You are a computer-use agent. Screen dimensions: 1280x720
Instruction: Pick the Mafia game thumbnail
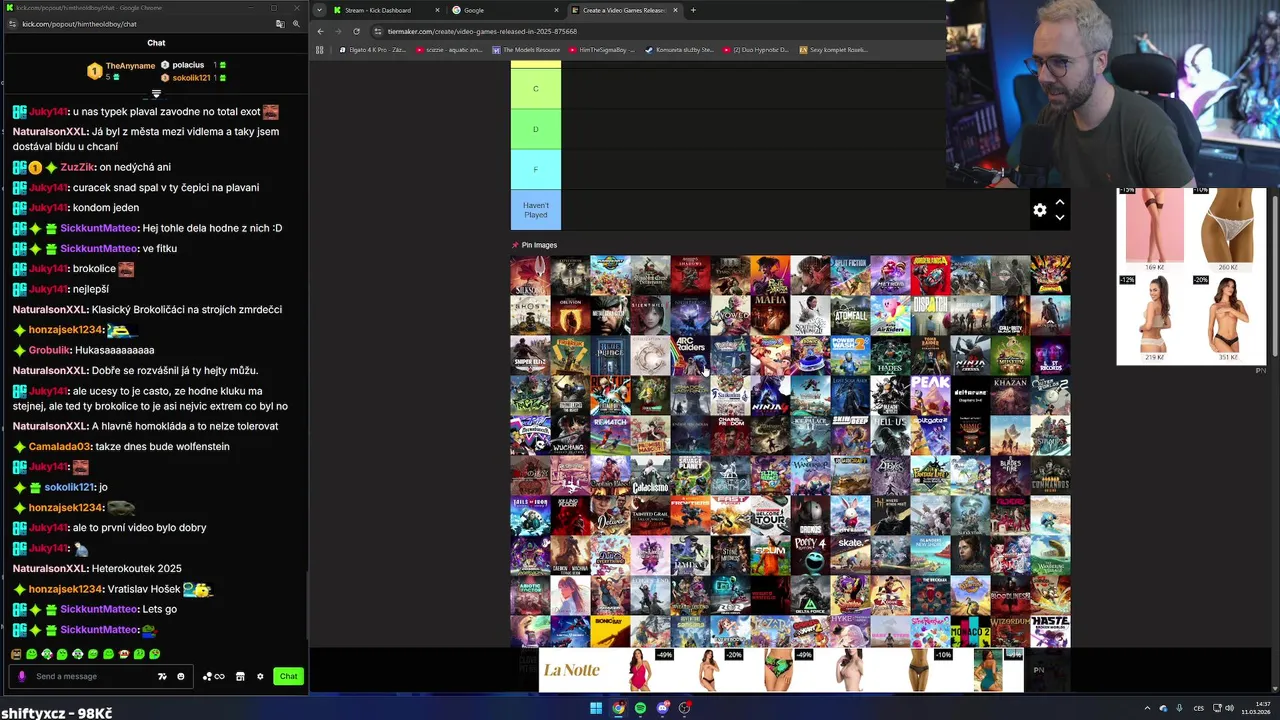click(770, 315)
